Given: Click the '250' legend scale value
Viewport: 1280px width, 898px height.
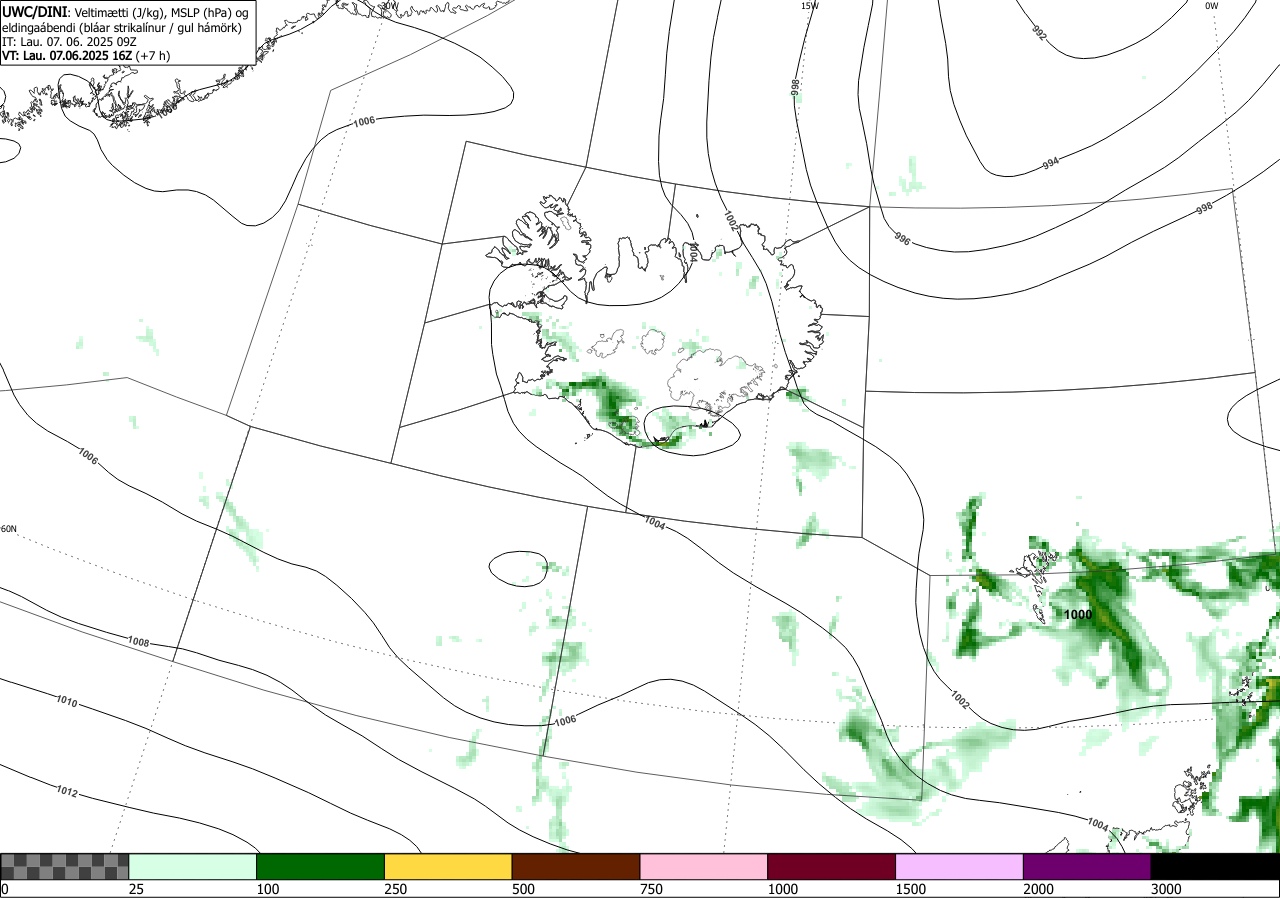Looking at the screenshot, I should coord(396,889).
